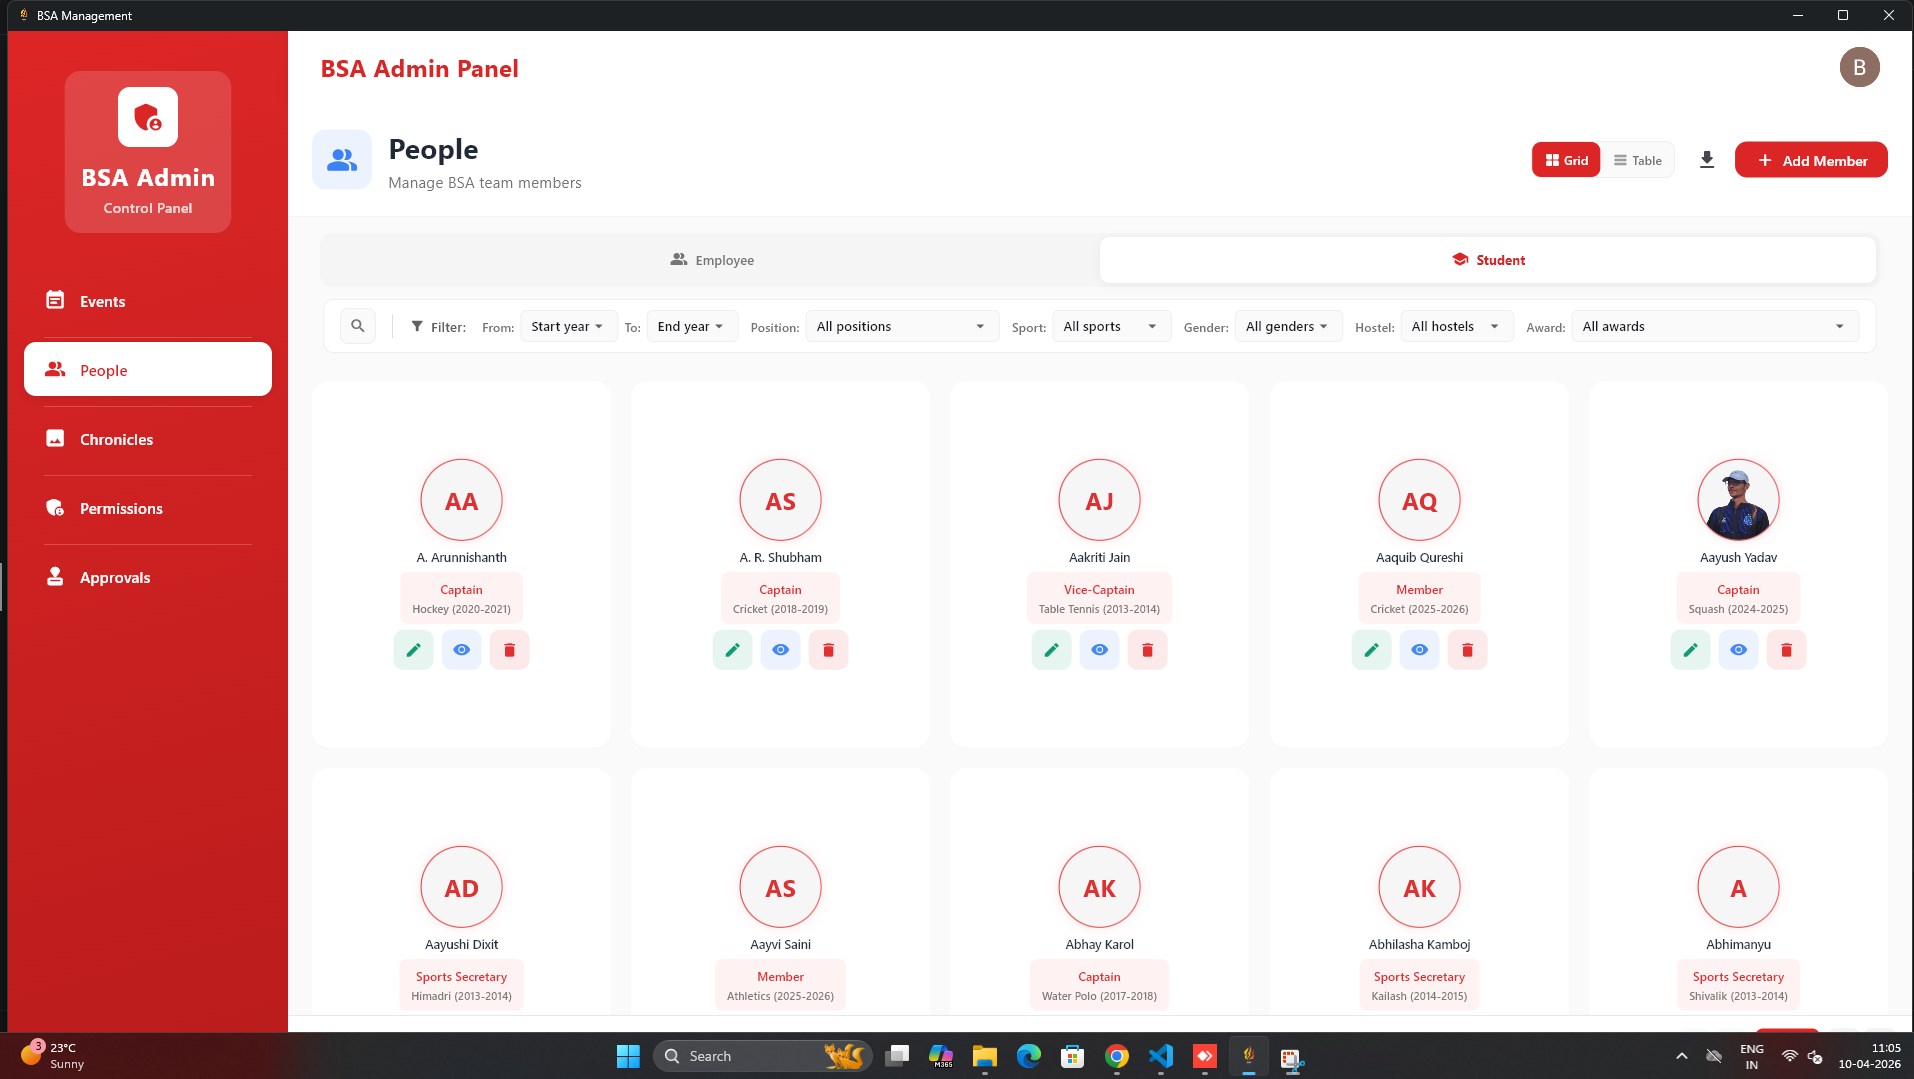Edit Aayush Yadav with pencil icon
This screenshot has height=1079, width=1914.
click(x=1690, y=650)
